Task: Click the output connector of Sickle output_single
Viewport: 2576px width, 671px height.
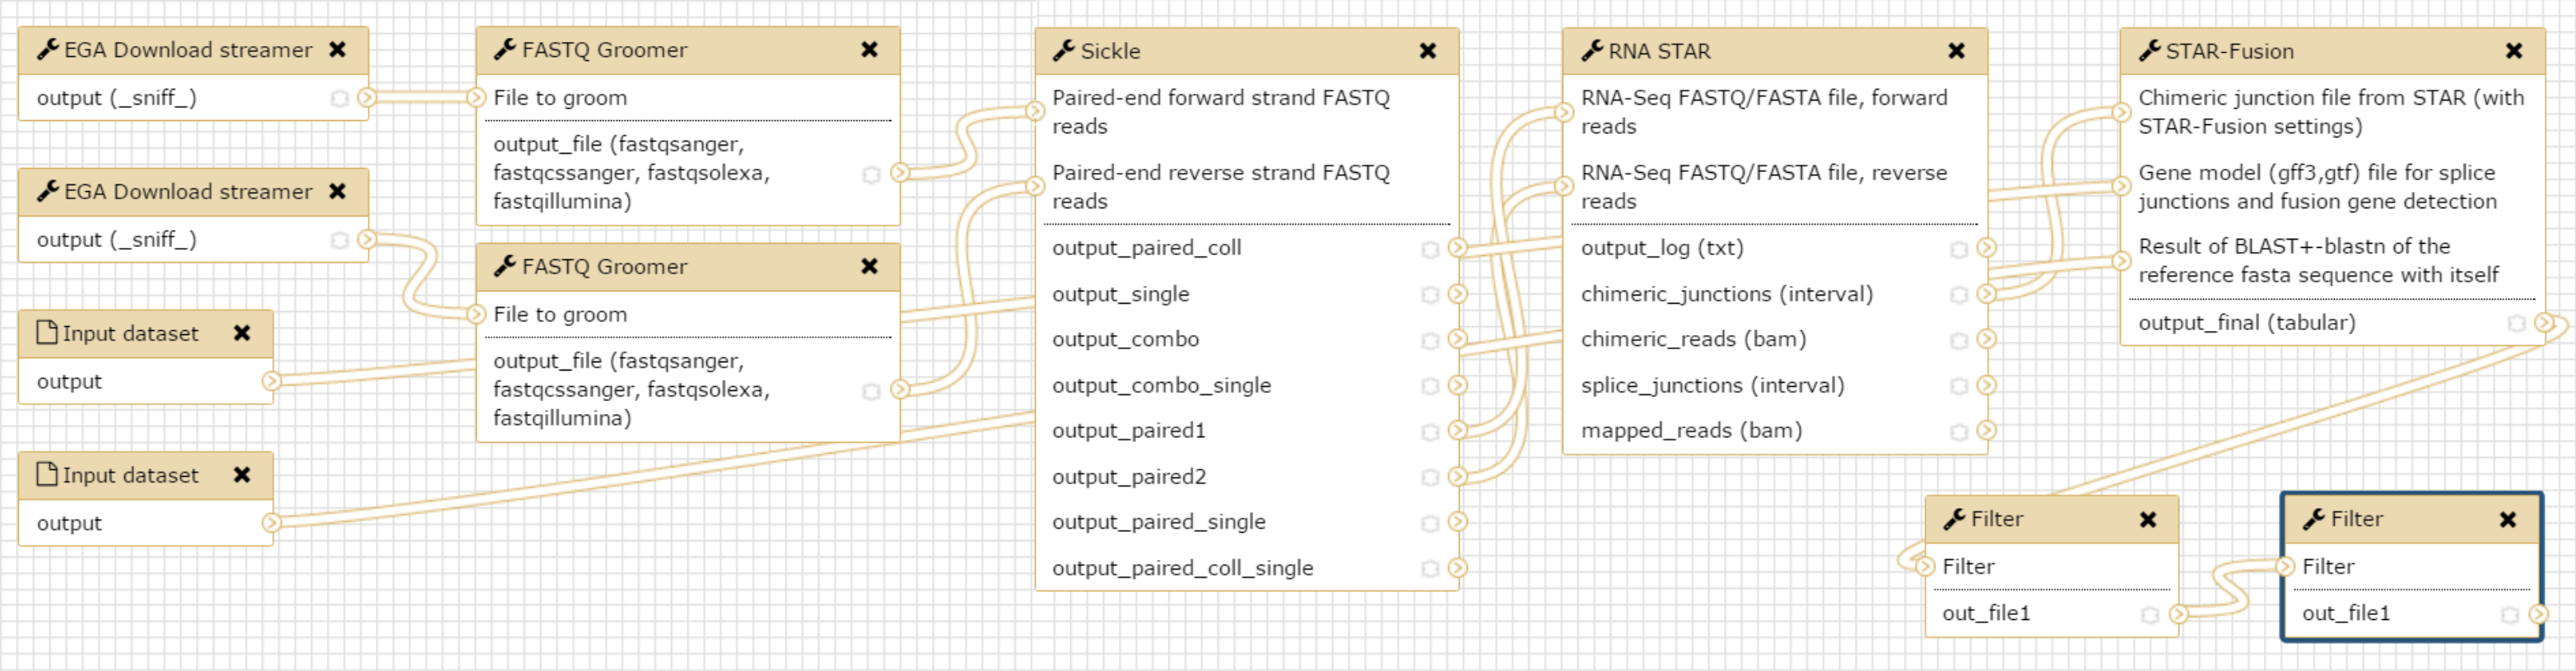Action: (1458, 294)
